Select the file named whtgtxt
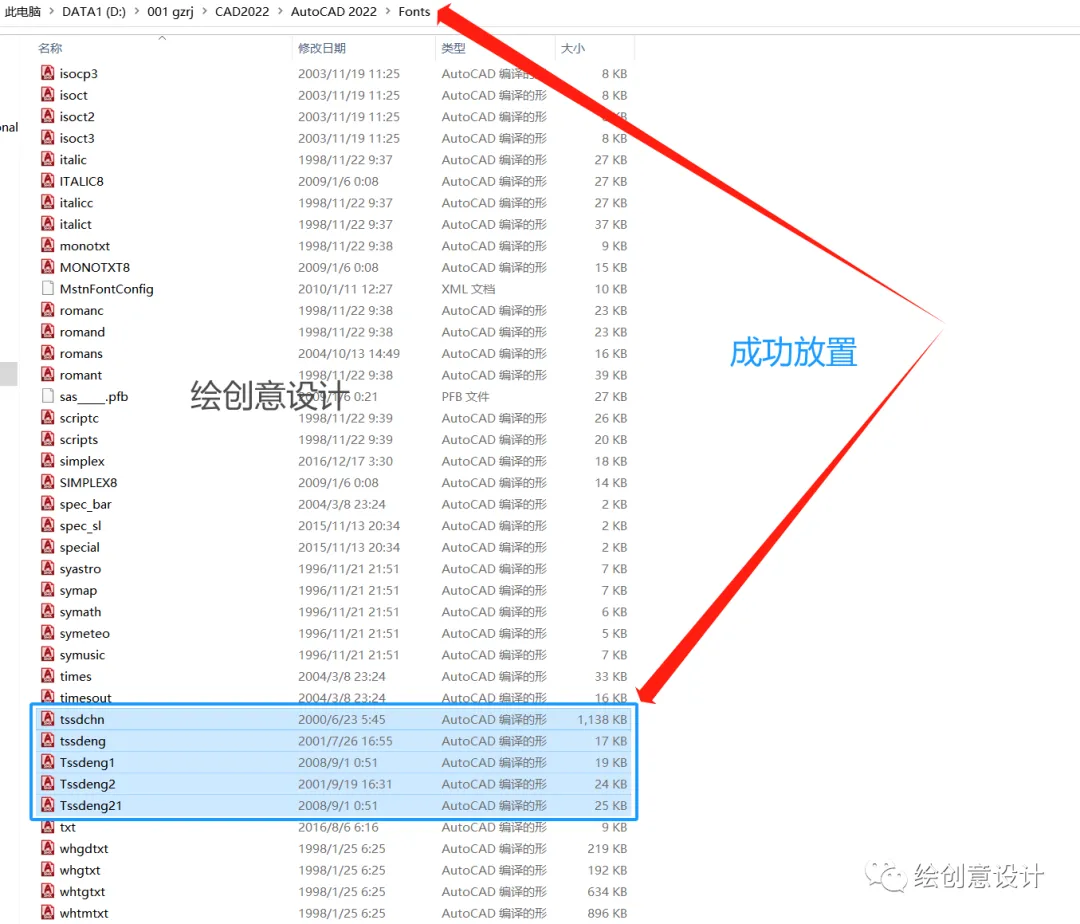The image size is (1080, 924). tap(82, 891)
